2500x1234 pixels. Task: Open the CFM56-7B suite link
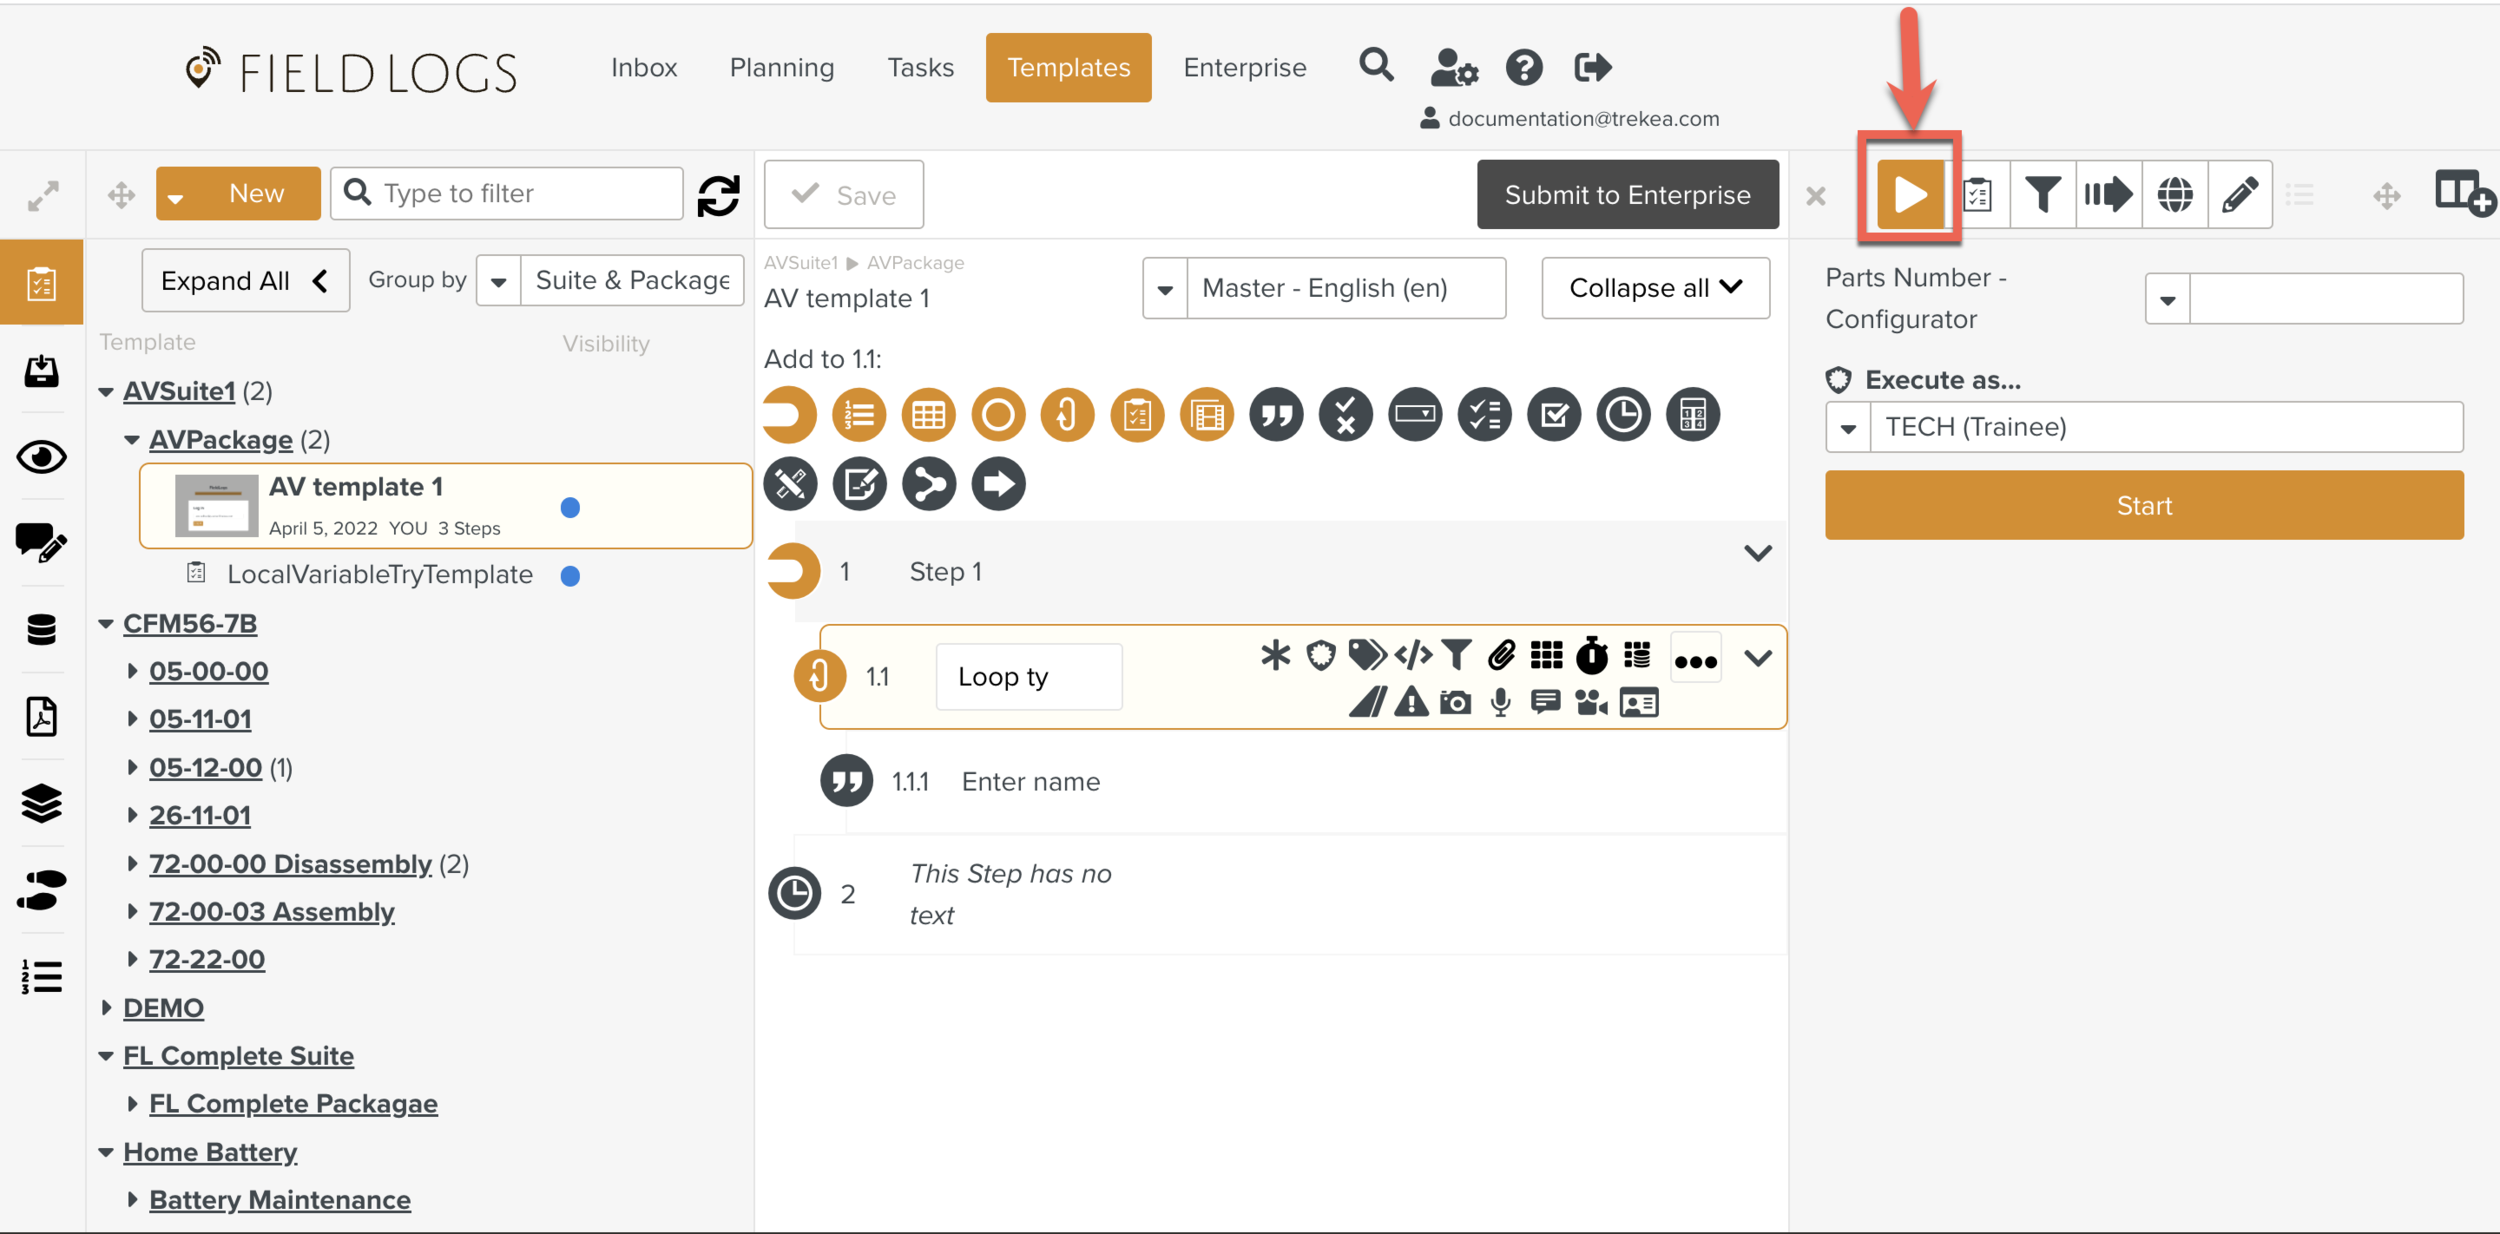pyautogui.click(x=190, y=623)
